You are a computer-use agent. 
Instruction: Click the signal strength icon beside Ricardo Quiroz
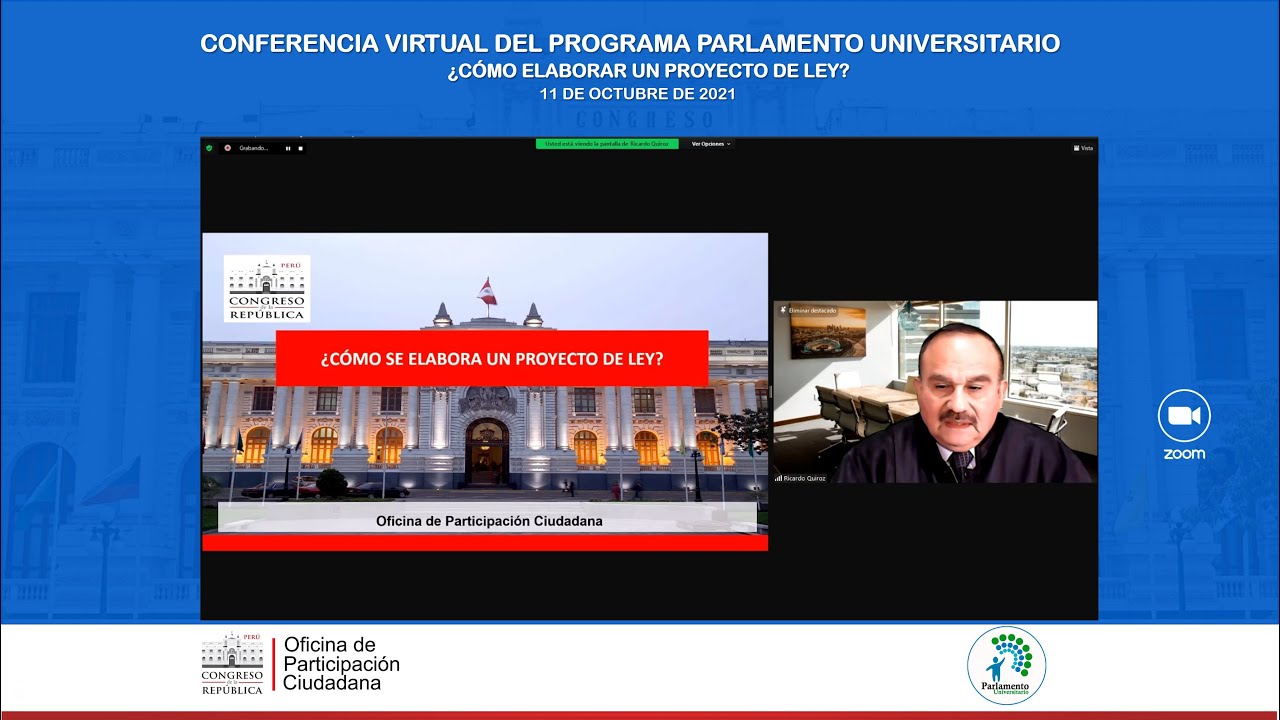point(779,478)
